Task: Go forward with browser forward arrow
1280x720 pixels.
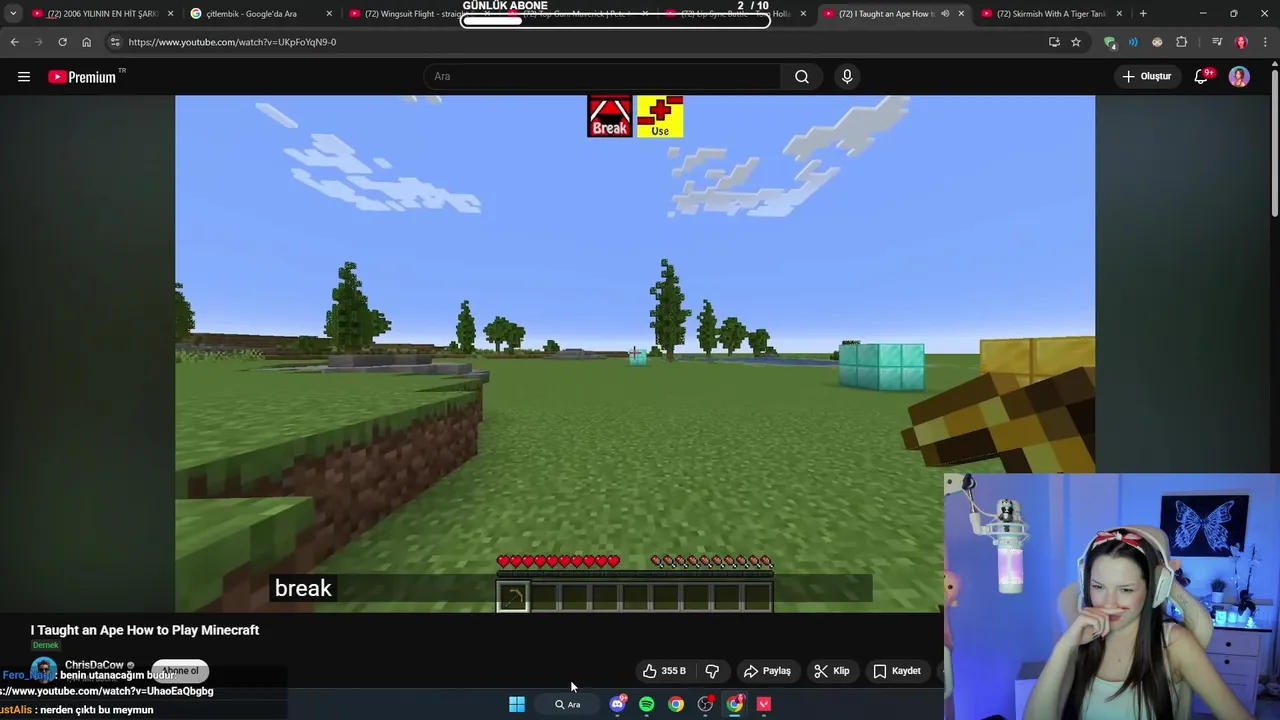Action: 38,42
